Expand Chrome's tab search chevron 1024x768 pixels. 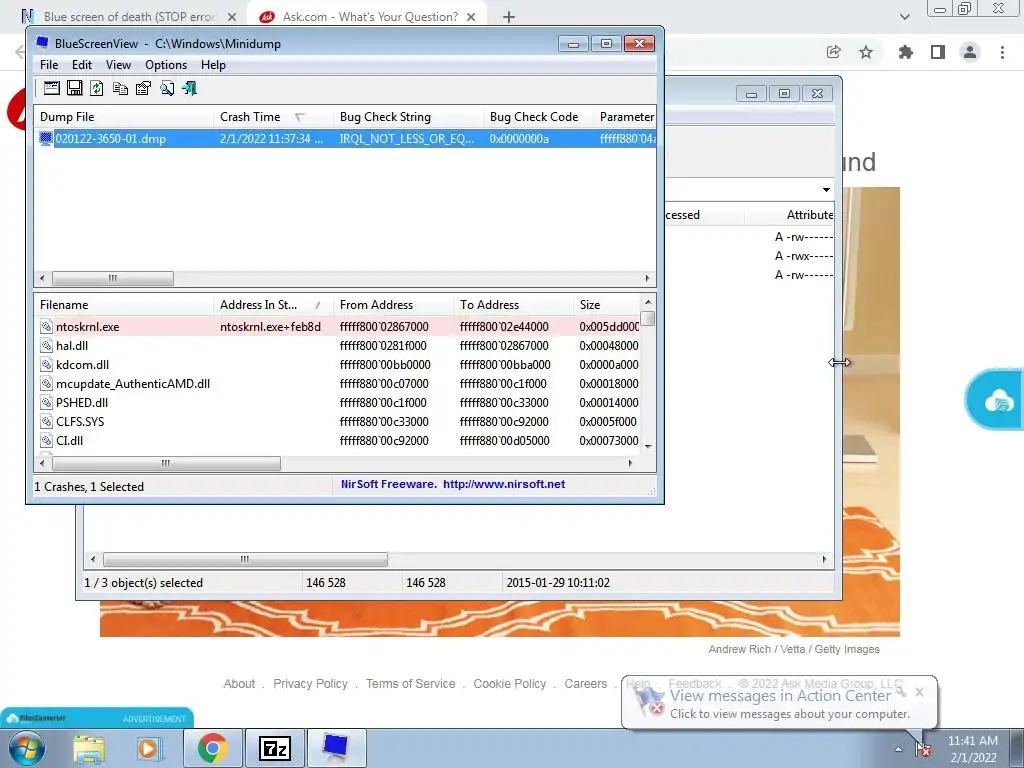(x=904, y=17)
